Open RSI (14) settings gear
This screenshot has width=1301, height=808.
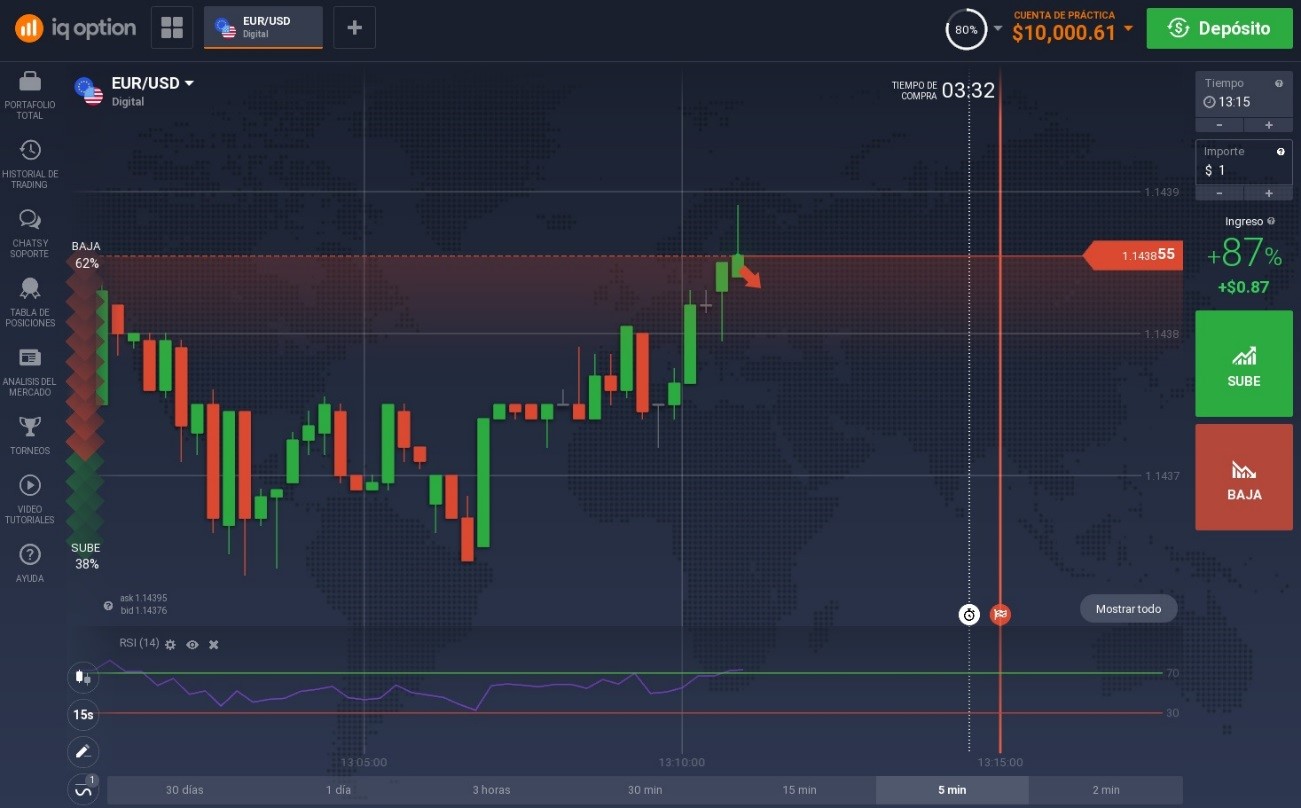pos(170,645)
